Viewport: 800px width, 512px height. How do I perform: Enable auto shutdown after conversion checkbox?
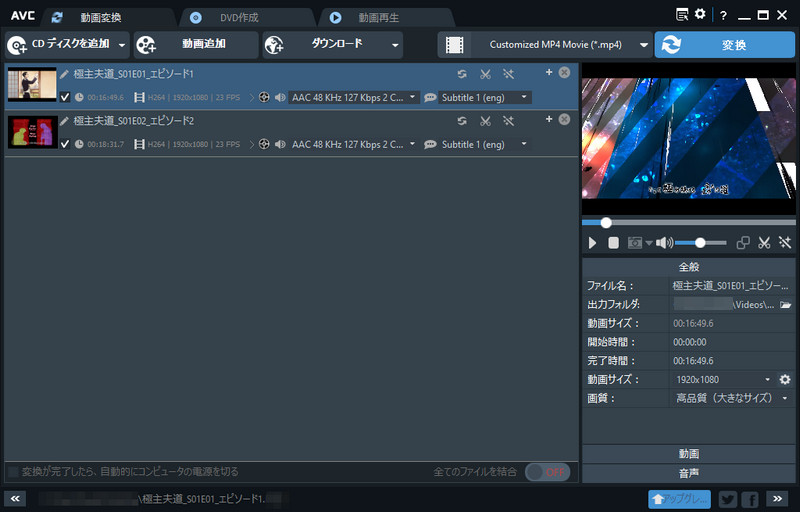pos(13,472)
